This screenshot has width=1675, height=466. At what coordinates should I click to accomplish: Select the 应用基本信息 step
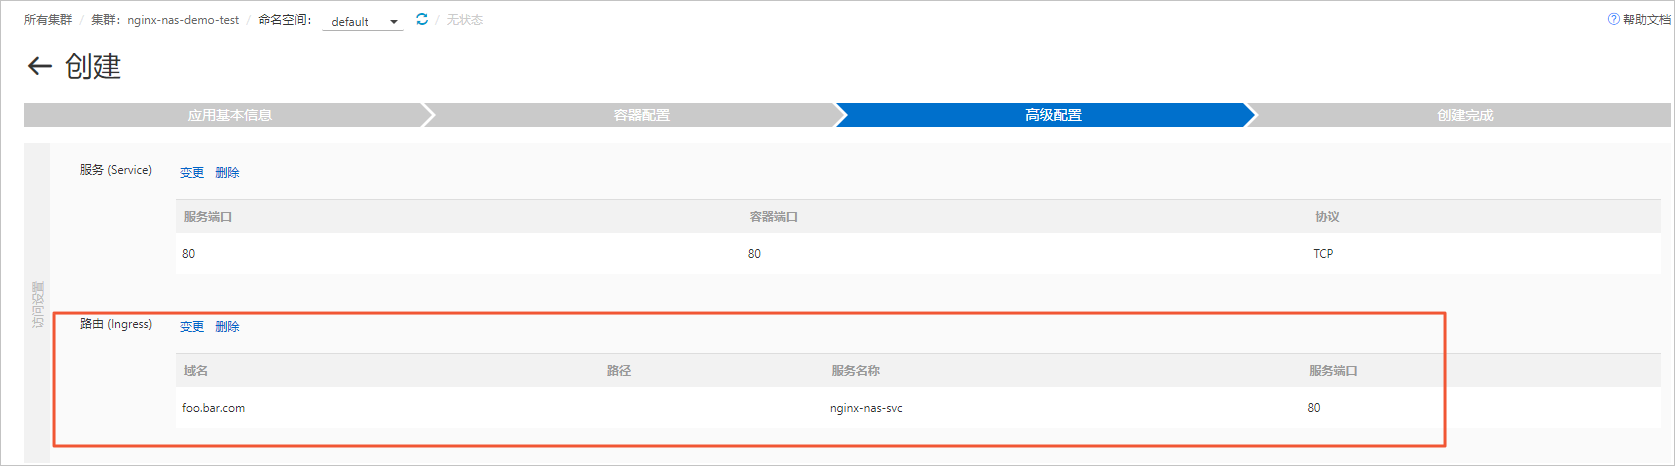tap(229, 115)
